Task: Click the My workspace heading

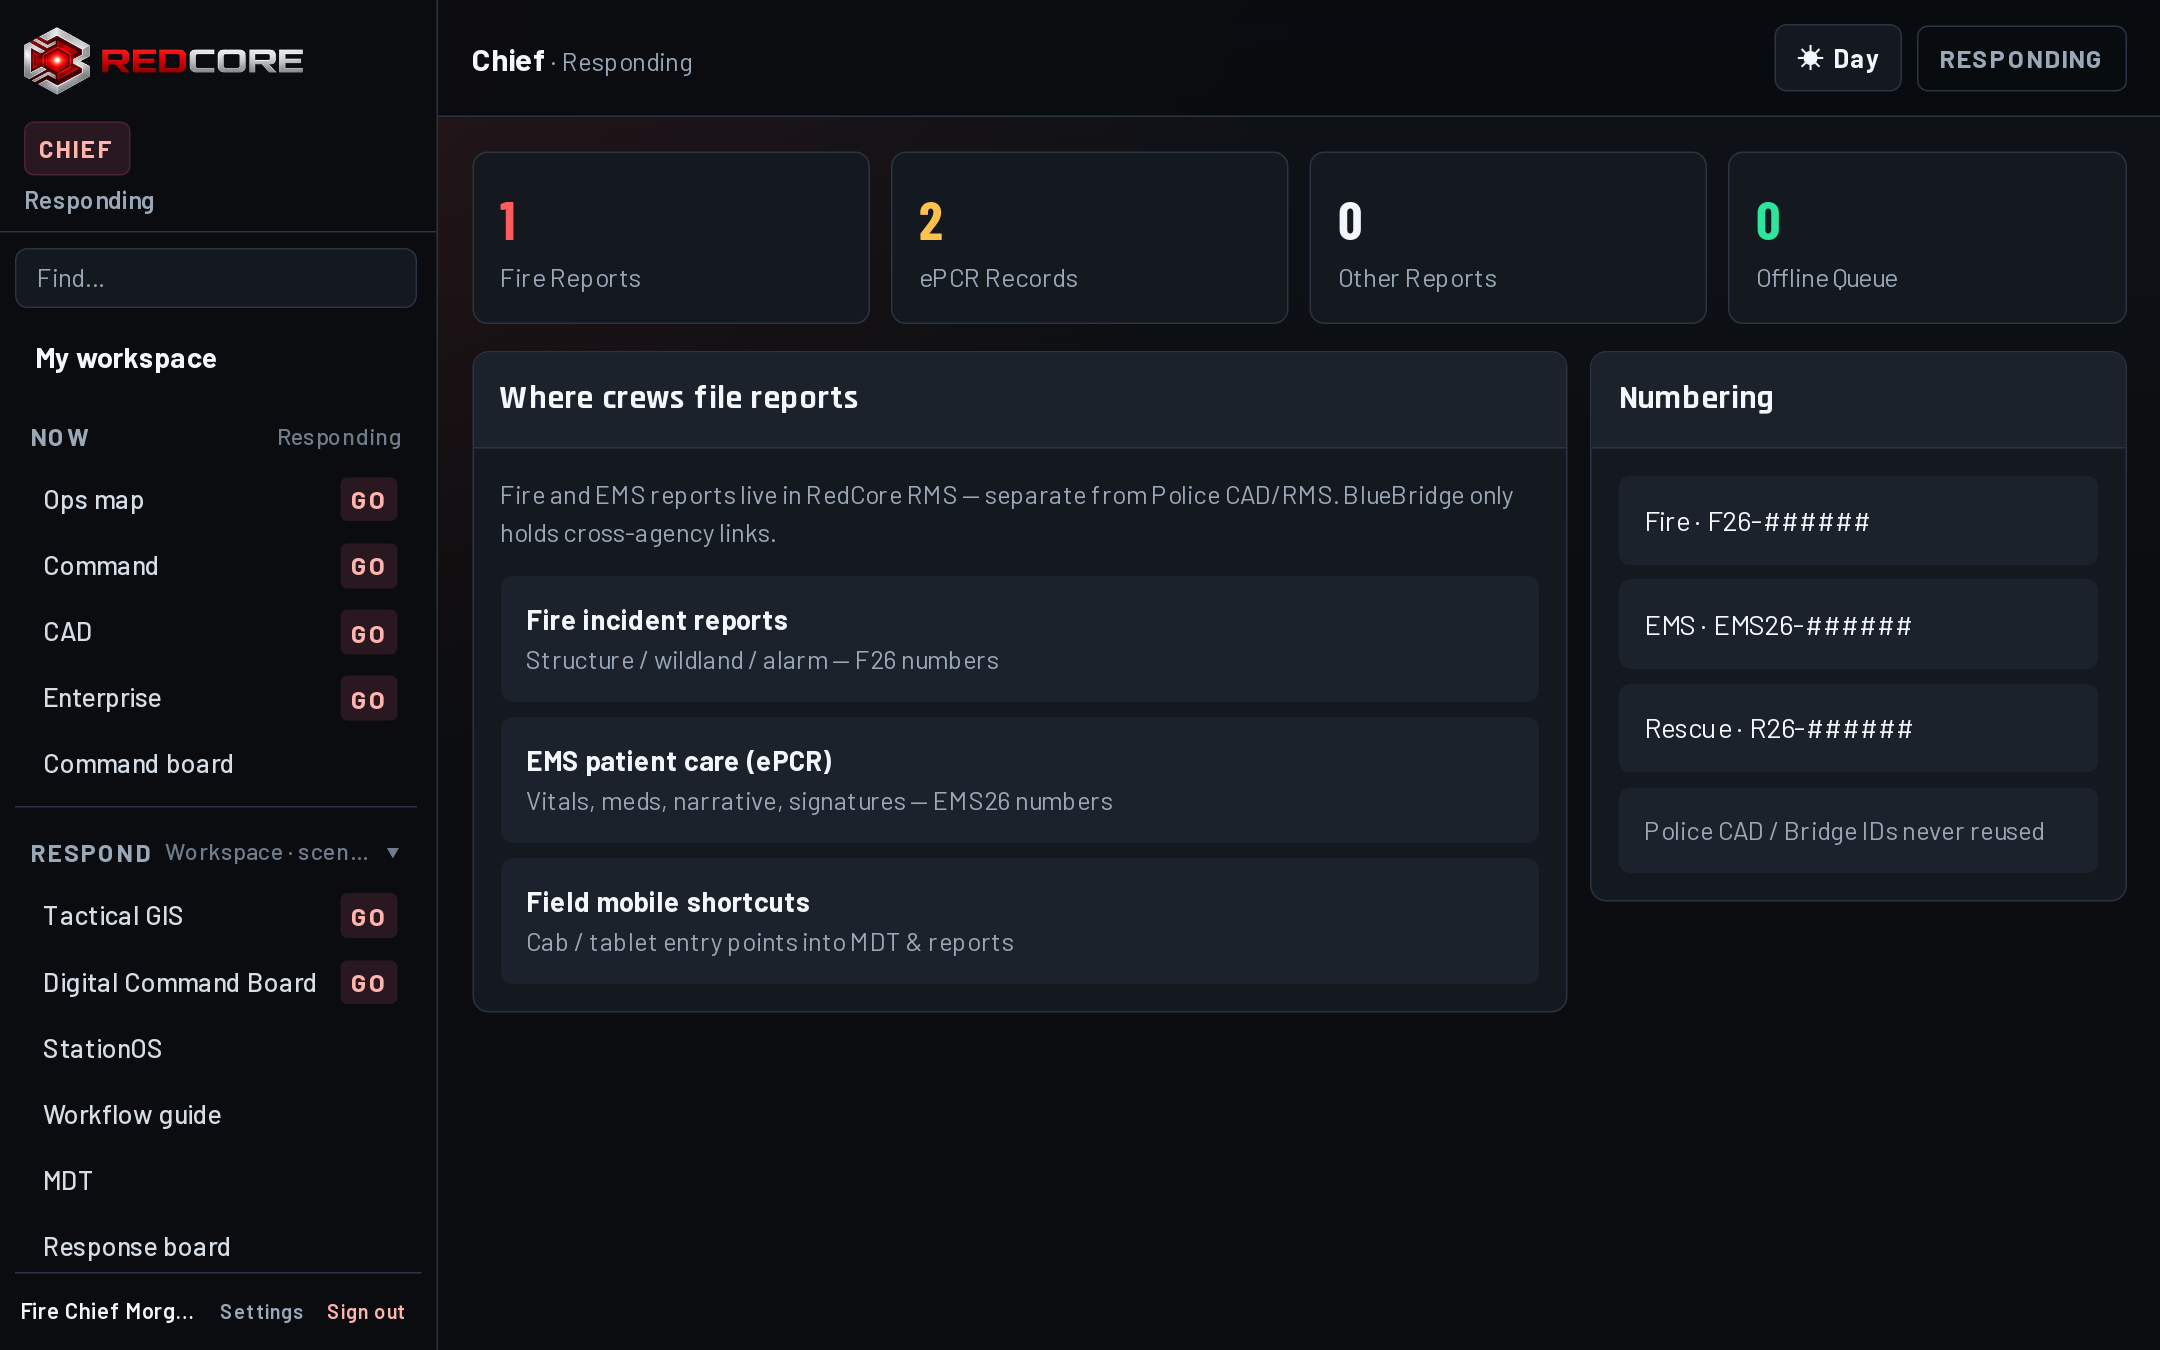Action: pyautogui.click(x=126, y=358)
